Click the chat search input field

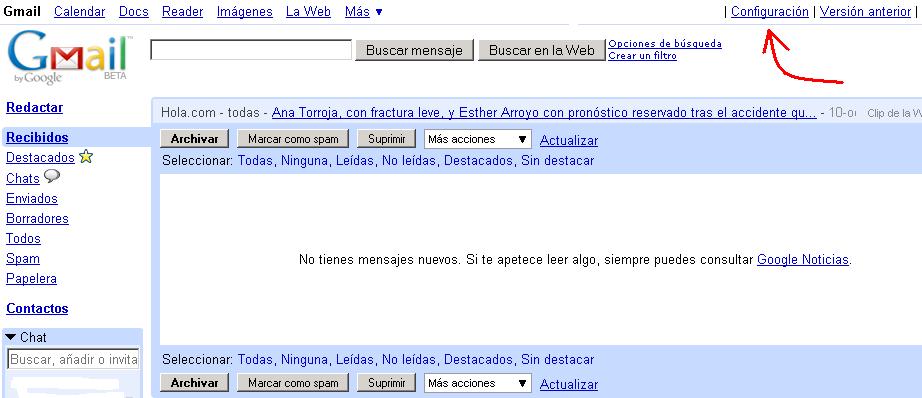click(x=74, y=359)
